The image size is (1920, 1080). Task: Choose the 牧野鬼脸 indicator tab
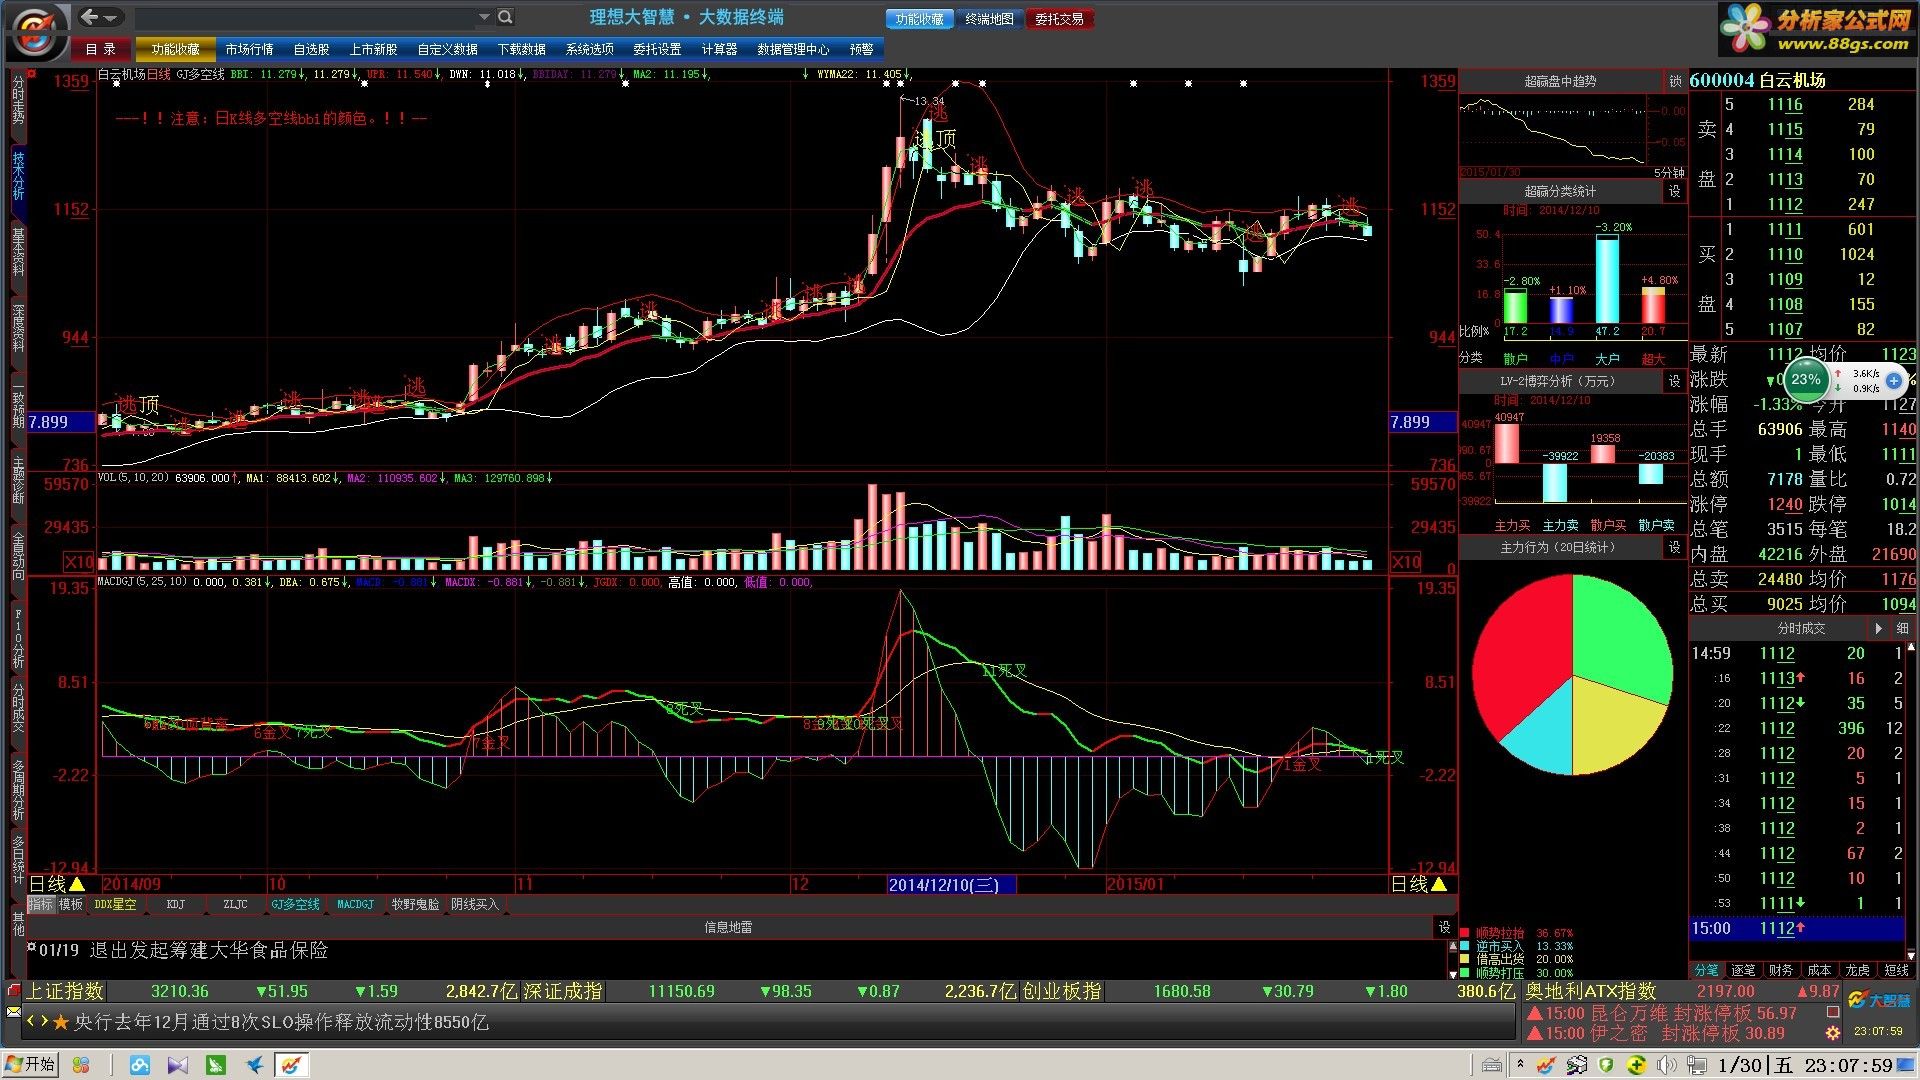415,904
